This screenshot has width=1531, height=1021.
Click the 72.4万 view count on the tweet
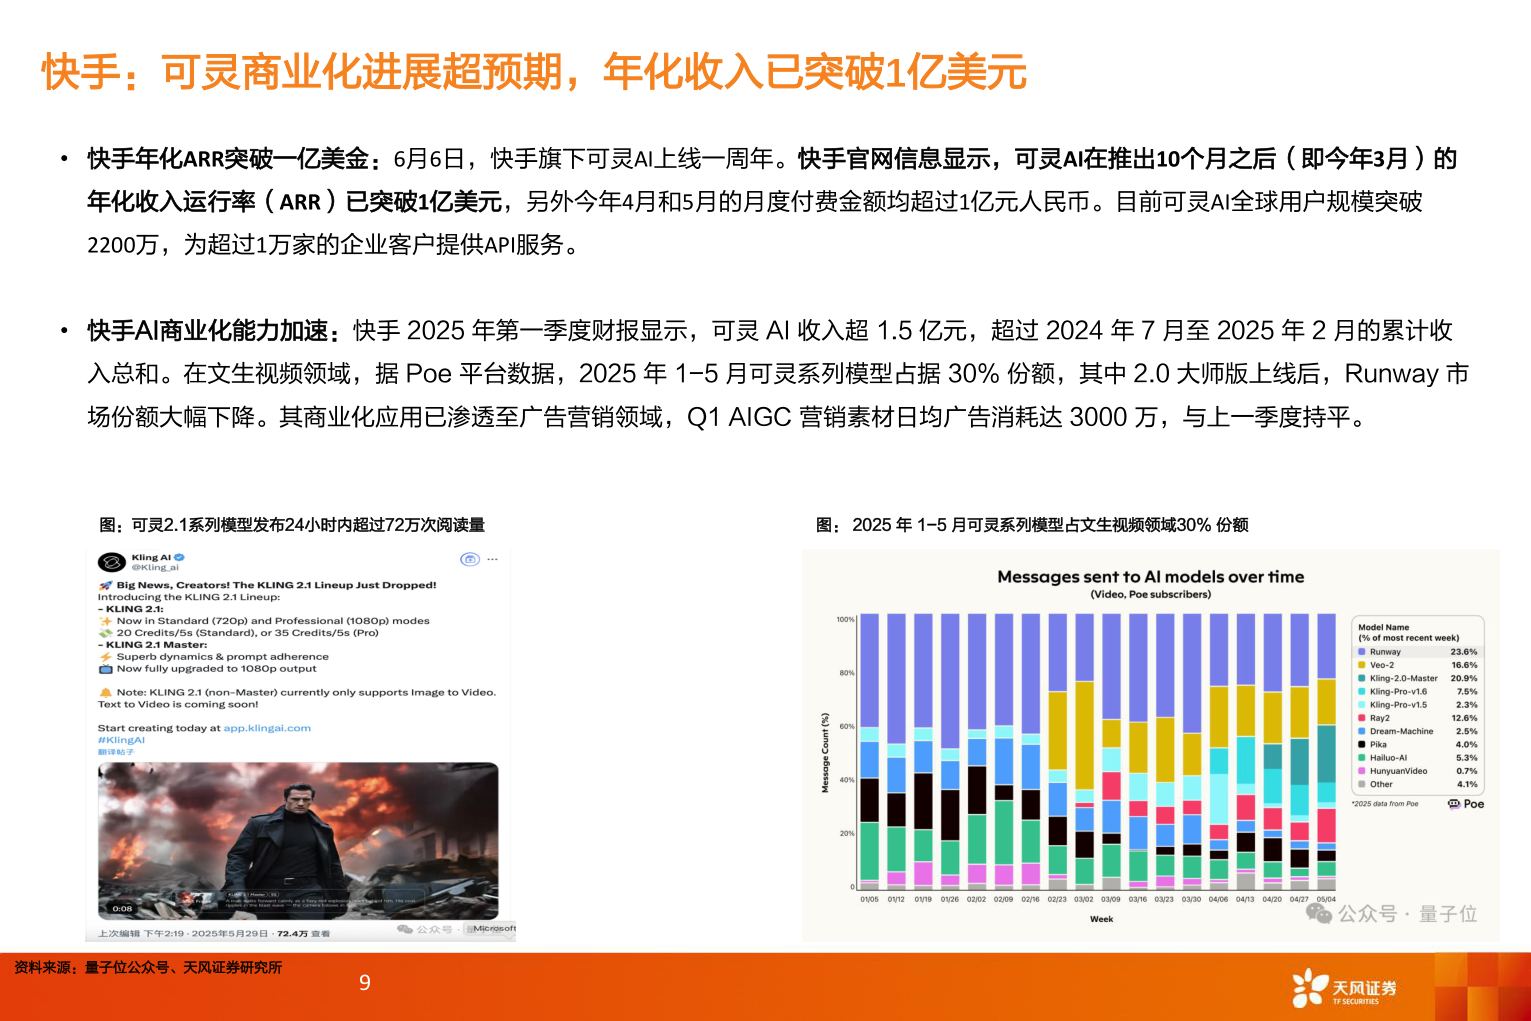tap(292, 933)
